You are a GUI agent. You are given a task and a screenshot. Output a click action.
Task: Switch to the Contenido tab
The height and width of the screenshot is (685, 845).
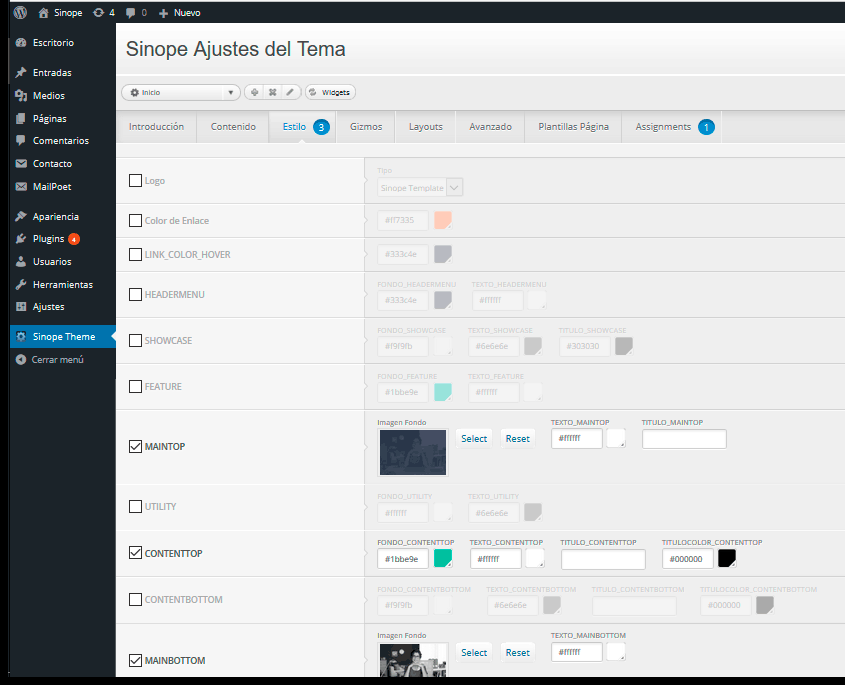pyautogui.click(x=233, y=127)
